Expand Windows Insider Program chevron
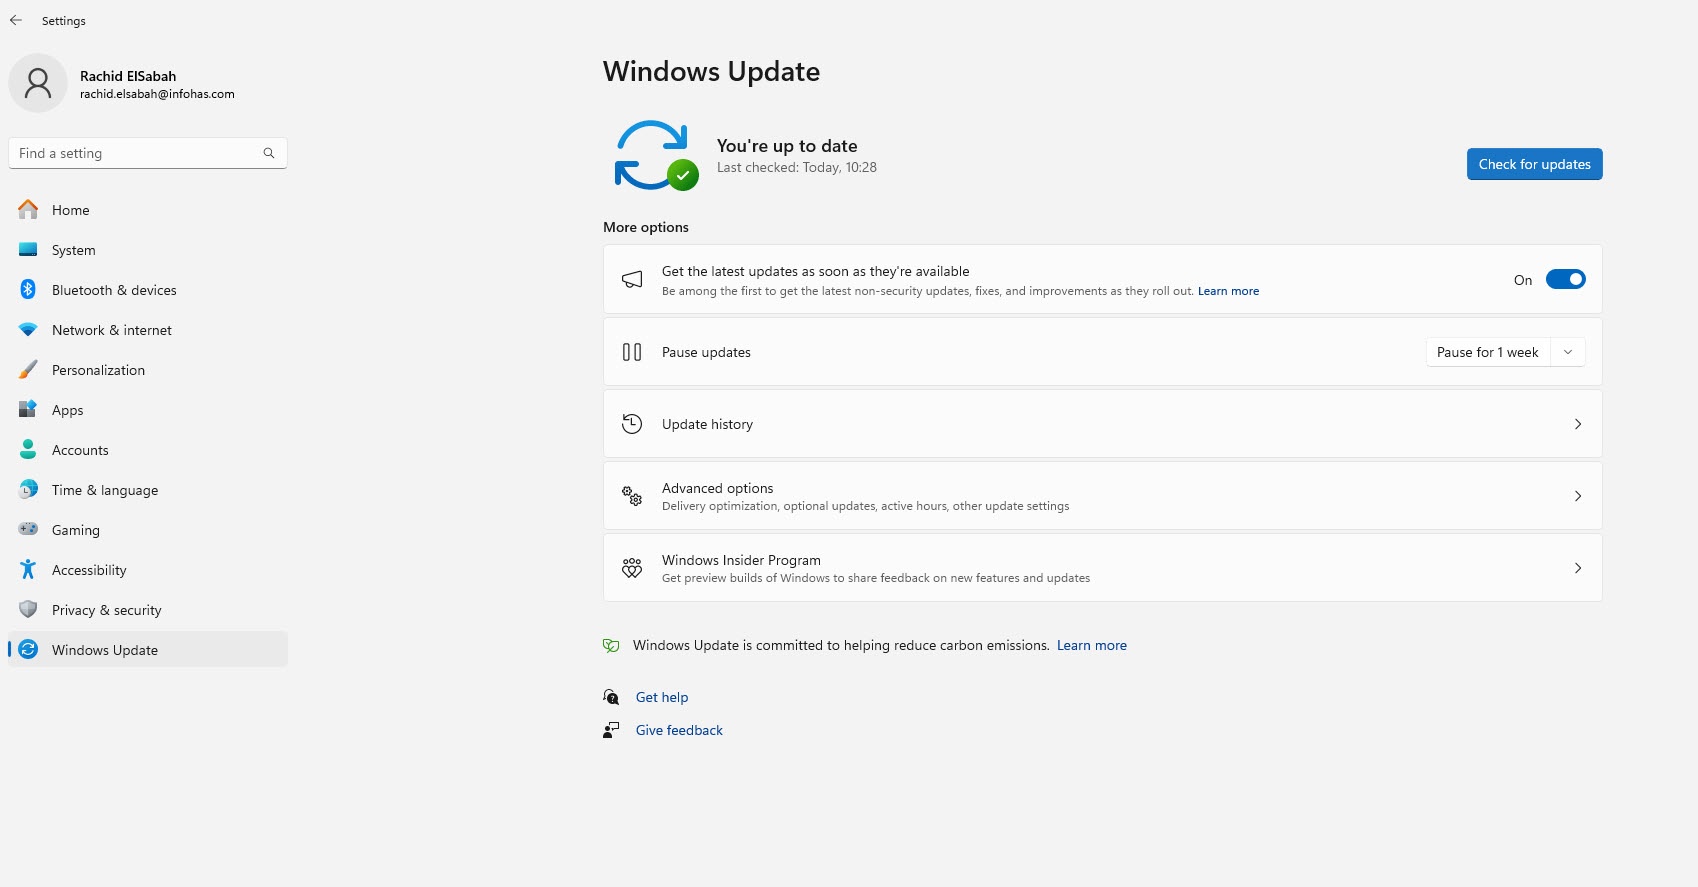This screenshot has height=887, width=1698. coord(1578,568)
